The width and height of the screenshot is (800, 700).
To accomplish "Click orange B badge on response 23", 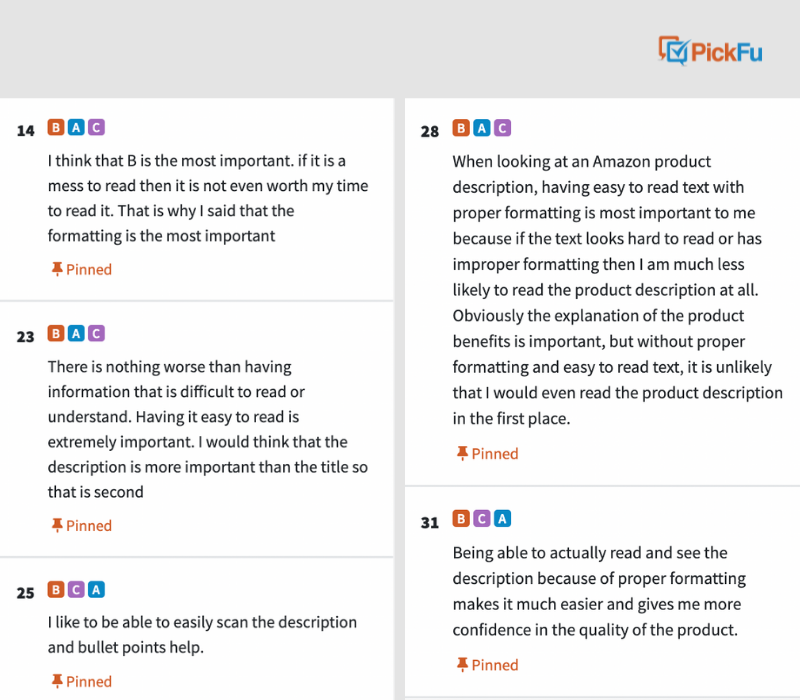I will (56, 333).
